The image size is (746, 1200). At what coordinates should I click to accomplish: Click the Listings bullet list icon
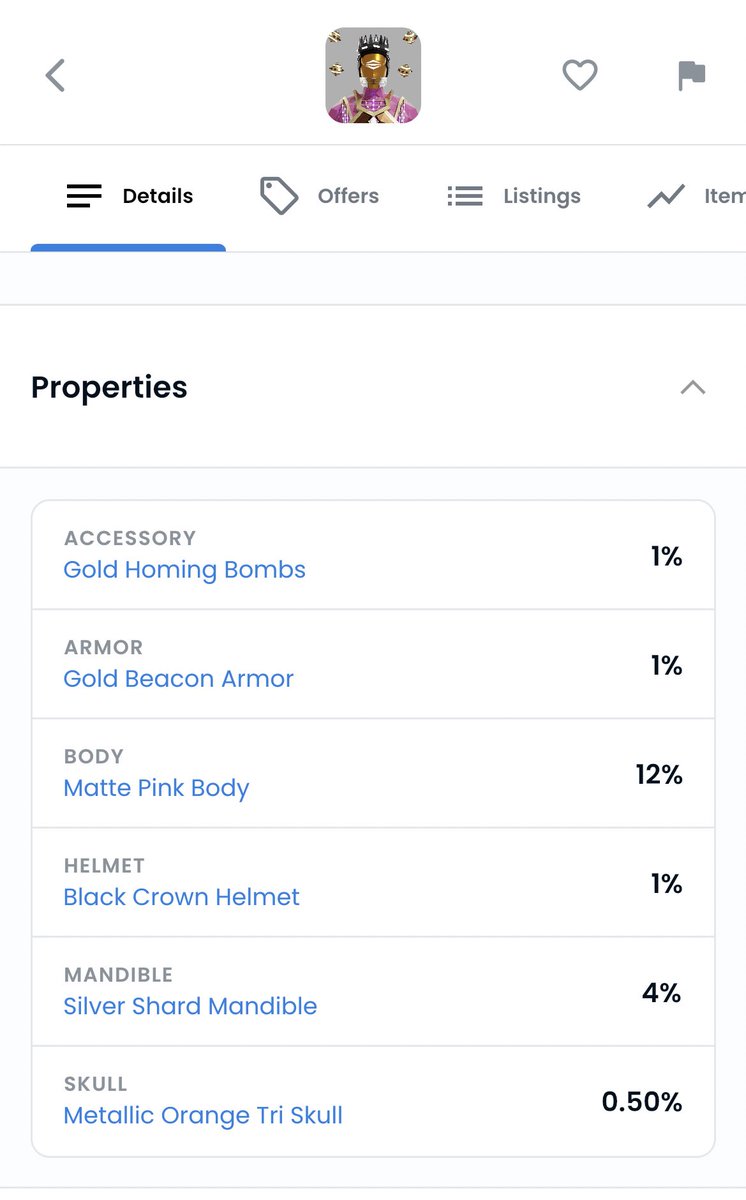pyautogui.click(x=465, y=196)
